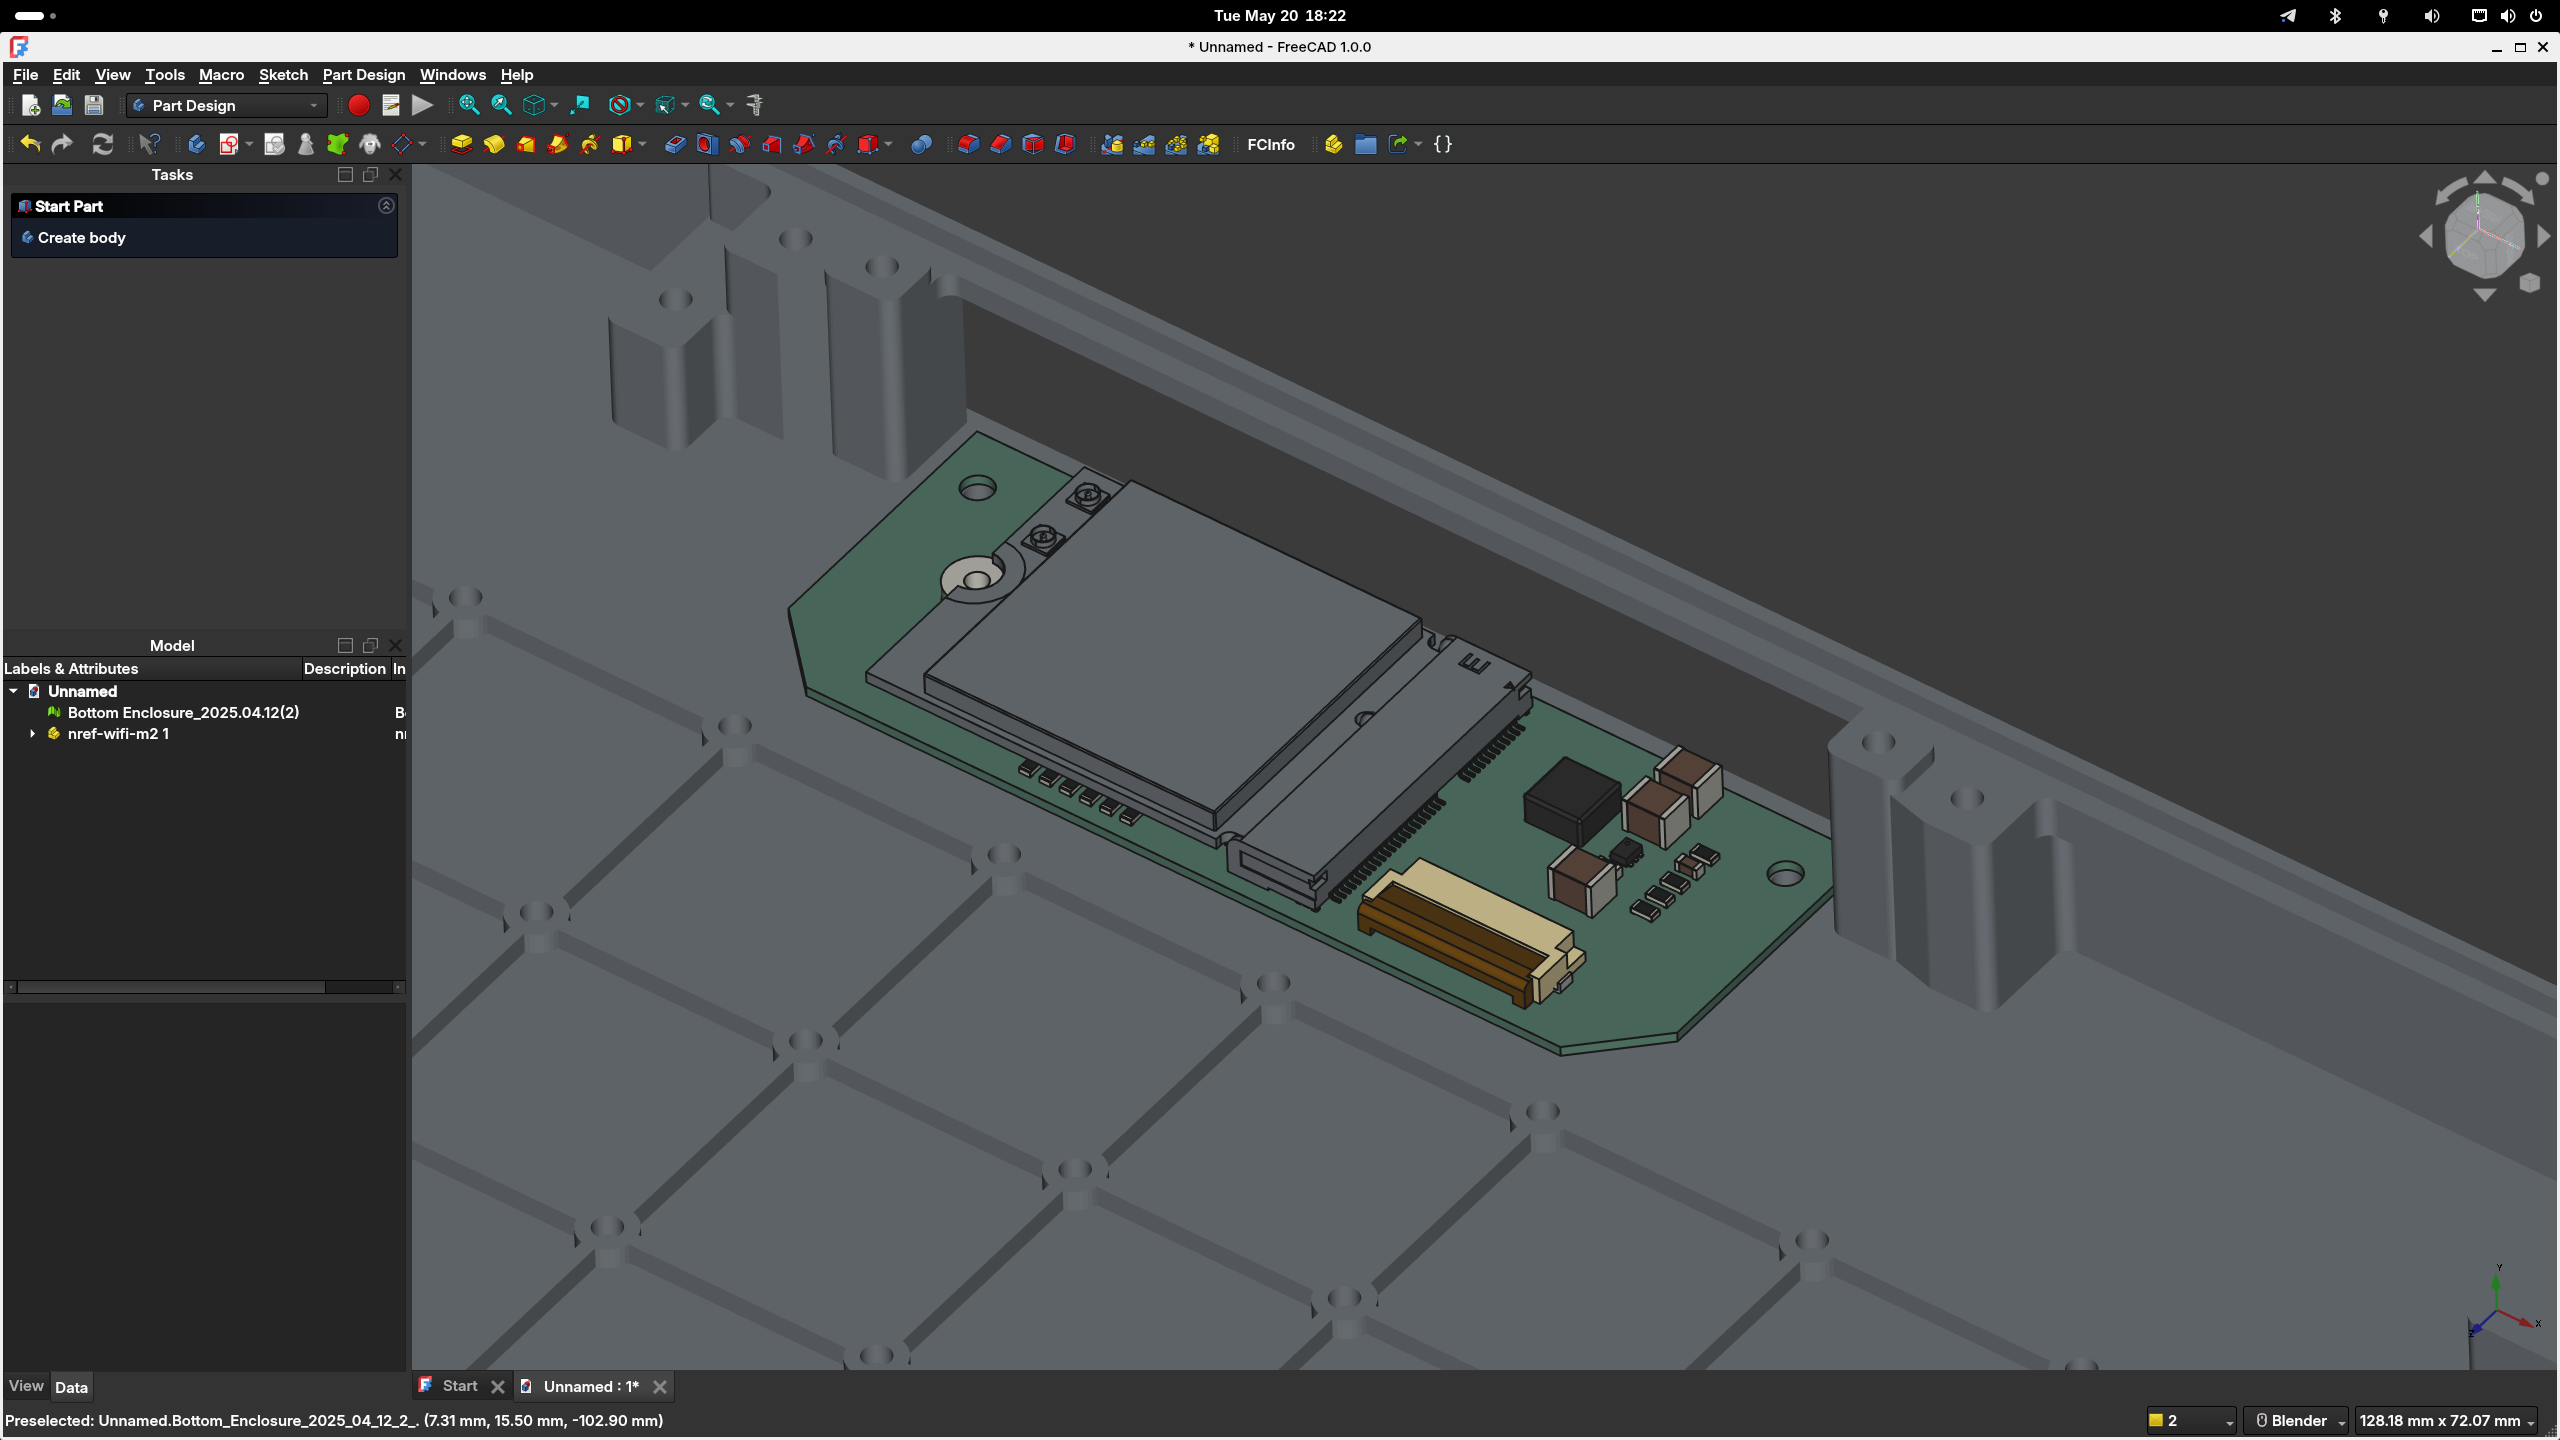Toggle Tasks panel floating window button
Screen dimensions: 2560x1440
pyautogui.click(x=370, y=175)
